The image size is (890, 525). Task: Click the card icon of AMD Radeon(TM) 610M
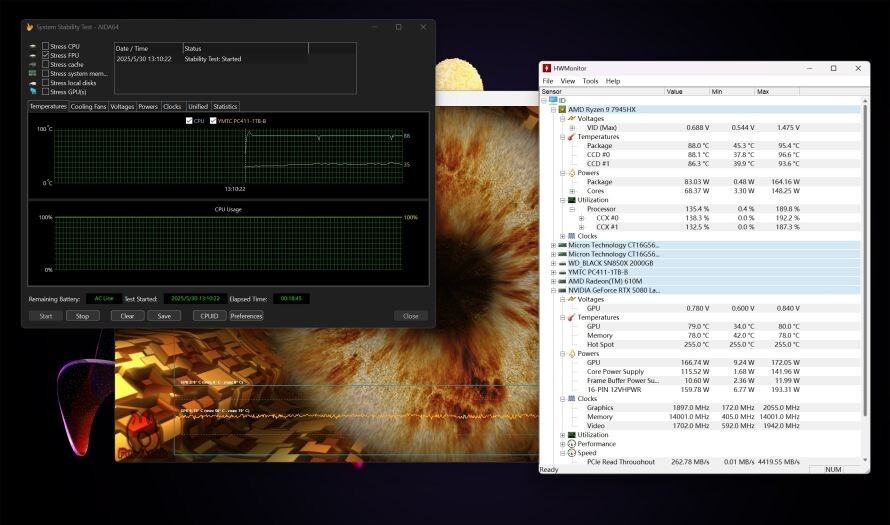(562, 282)
